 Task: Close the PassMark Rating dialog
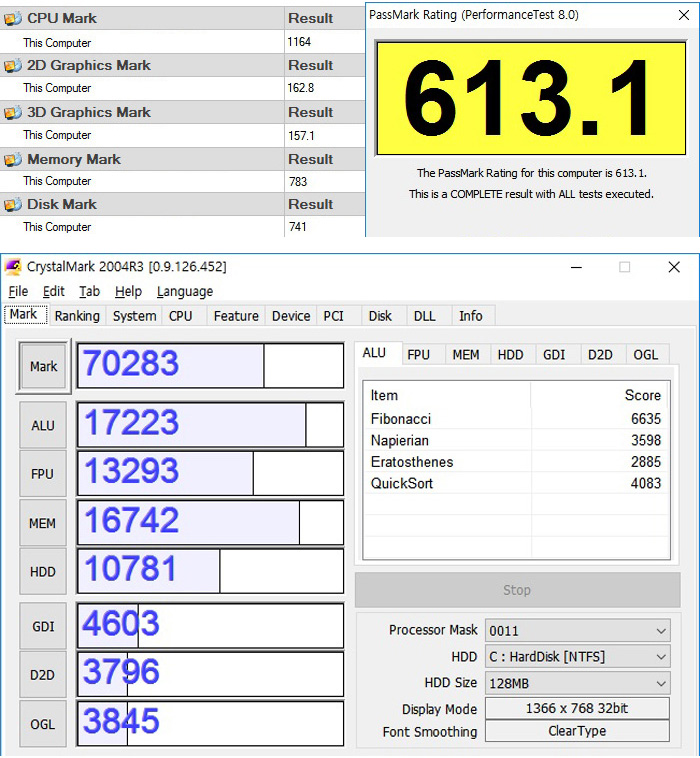coord(684,15)
